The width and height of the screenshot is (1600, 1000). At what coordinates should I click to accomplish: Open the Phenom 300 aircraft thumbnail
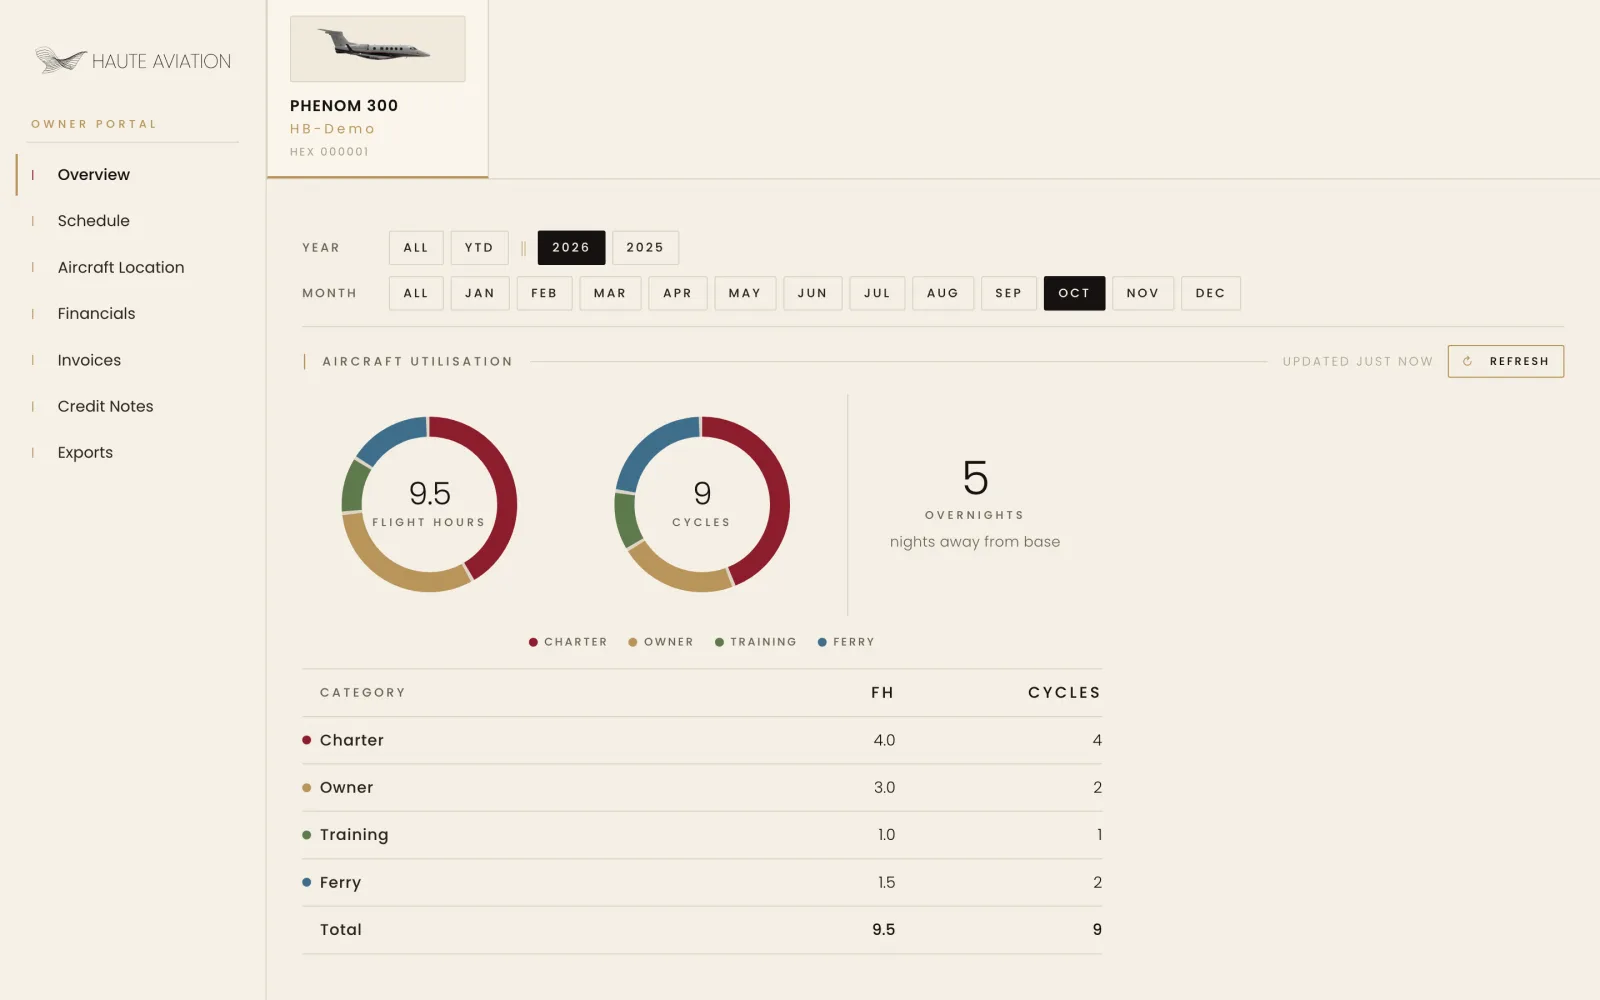(x=377, y=48)
